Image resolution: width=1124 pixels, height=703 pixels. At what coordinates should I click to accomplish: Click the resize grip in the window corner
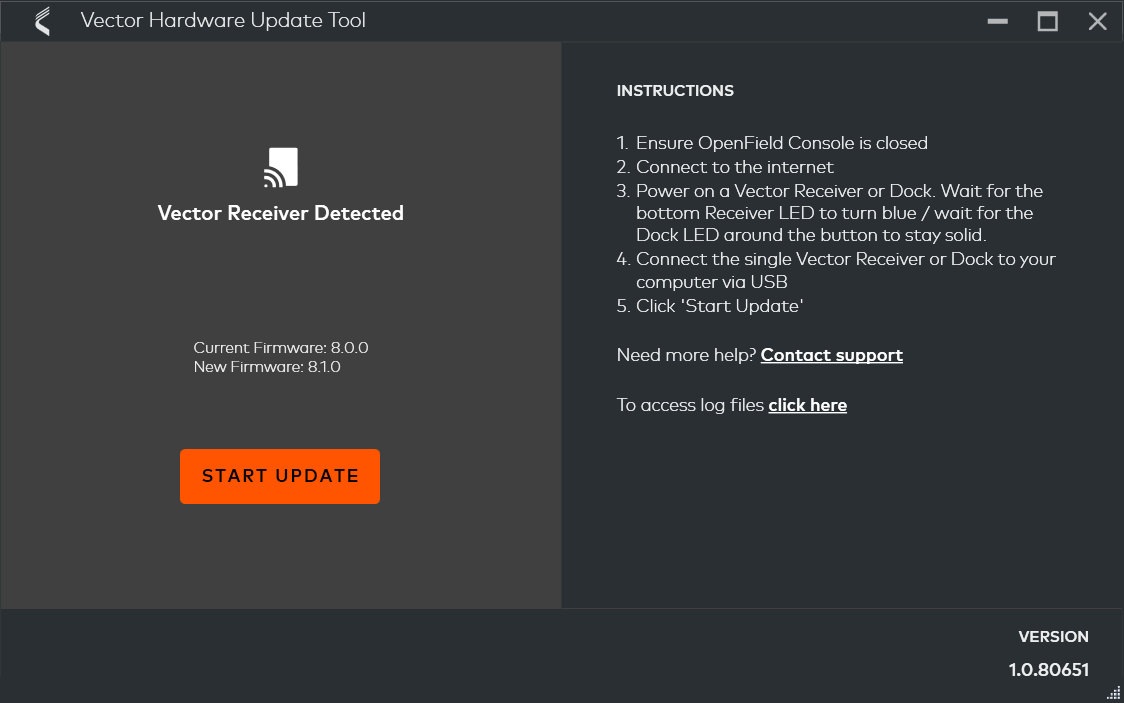click(x=1113, y=693)
